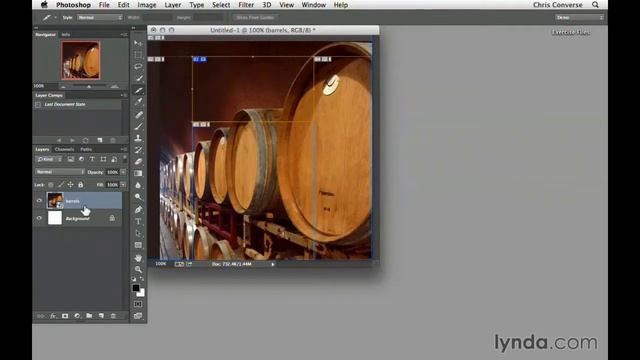Select the Eyedropper tool
The width and height of the screenshot is (640, 360).
(x=138, y=102)
